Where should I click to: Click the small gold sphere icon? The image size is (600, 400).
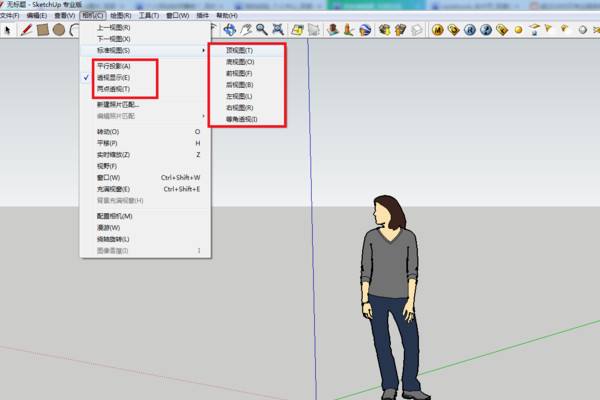click(518, 30)
